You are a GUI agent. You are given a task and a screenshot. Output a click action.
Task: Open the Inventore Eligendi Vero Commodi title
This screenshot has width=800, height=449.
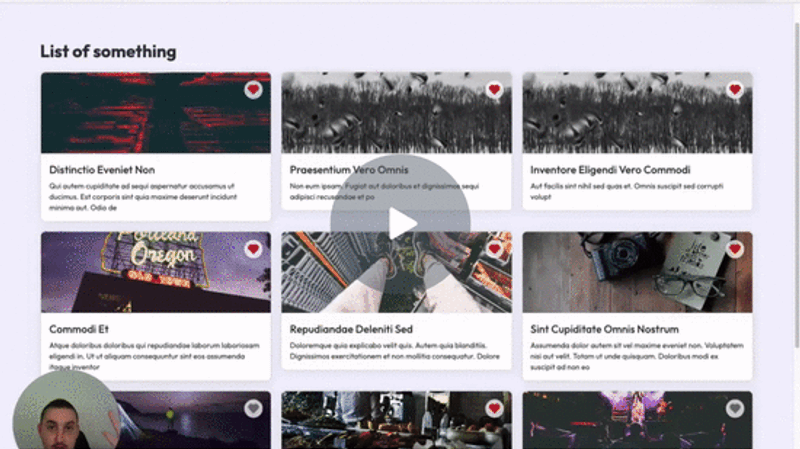coord(610,170)
